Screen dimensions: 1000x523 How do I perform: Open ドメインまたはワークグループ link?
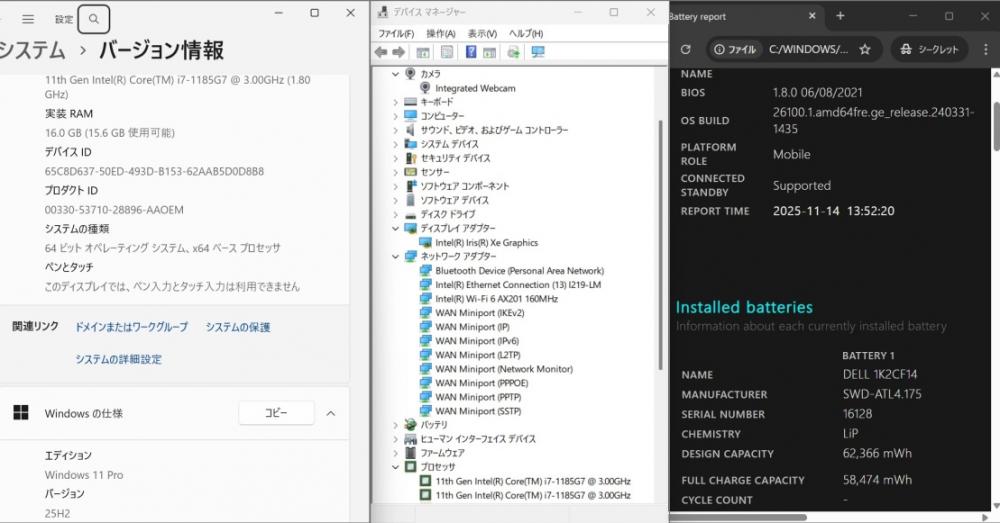pos(131,327)
